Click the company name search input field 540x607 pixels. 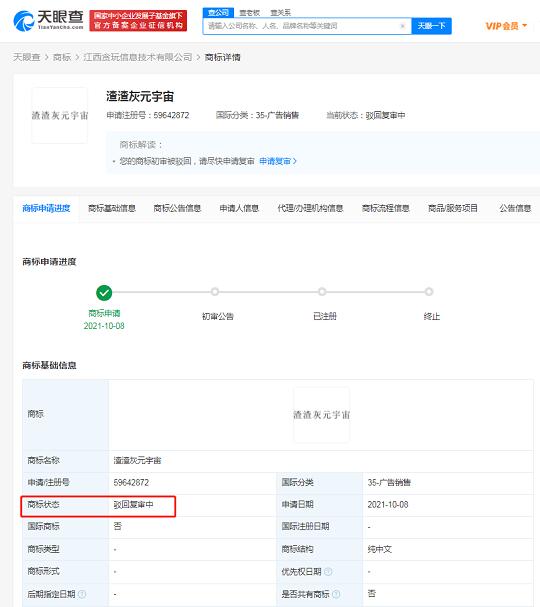coord(302,26)
